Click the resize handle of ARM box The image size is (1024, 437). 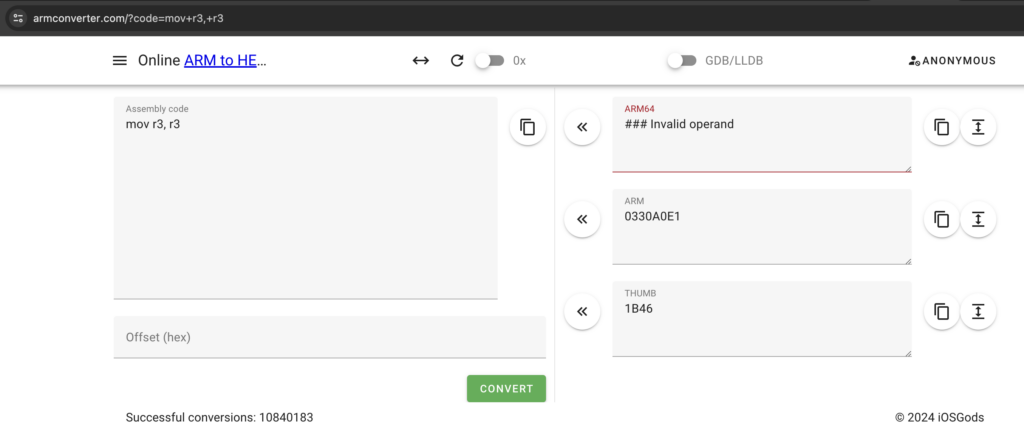[x=907, y=260]
